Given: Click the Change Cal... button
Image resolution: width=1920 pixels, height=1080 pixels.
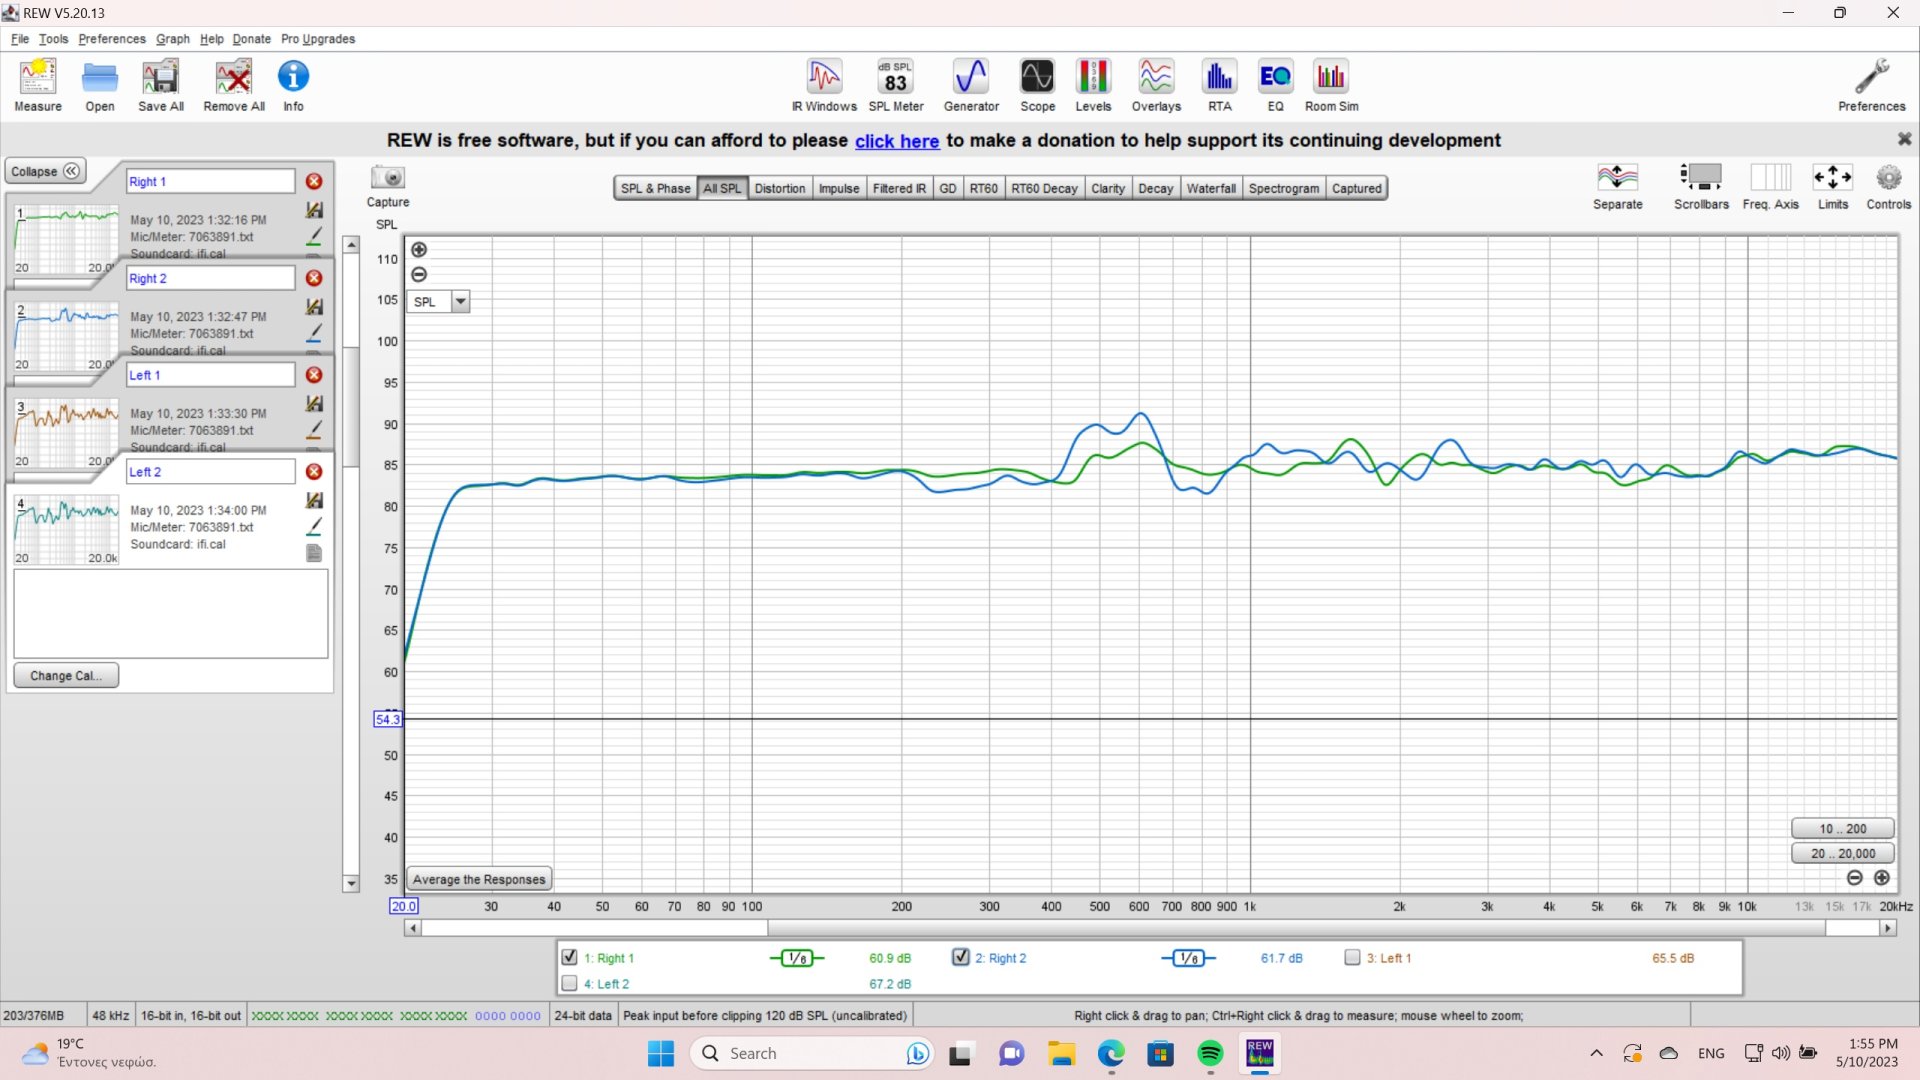Looking at the screenshot, I should click(x=66, y=676).
